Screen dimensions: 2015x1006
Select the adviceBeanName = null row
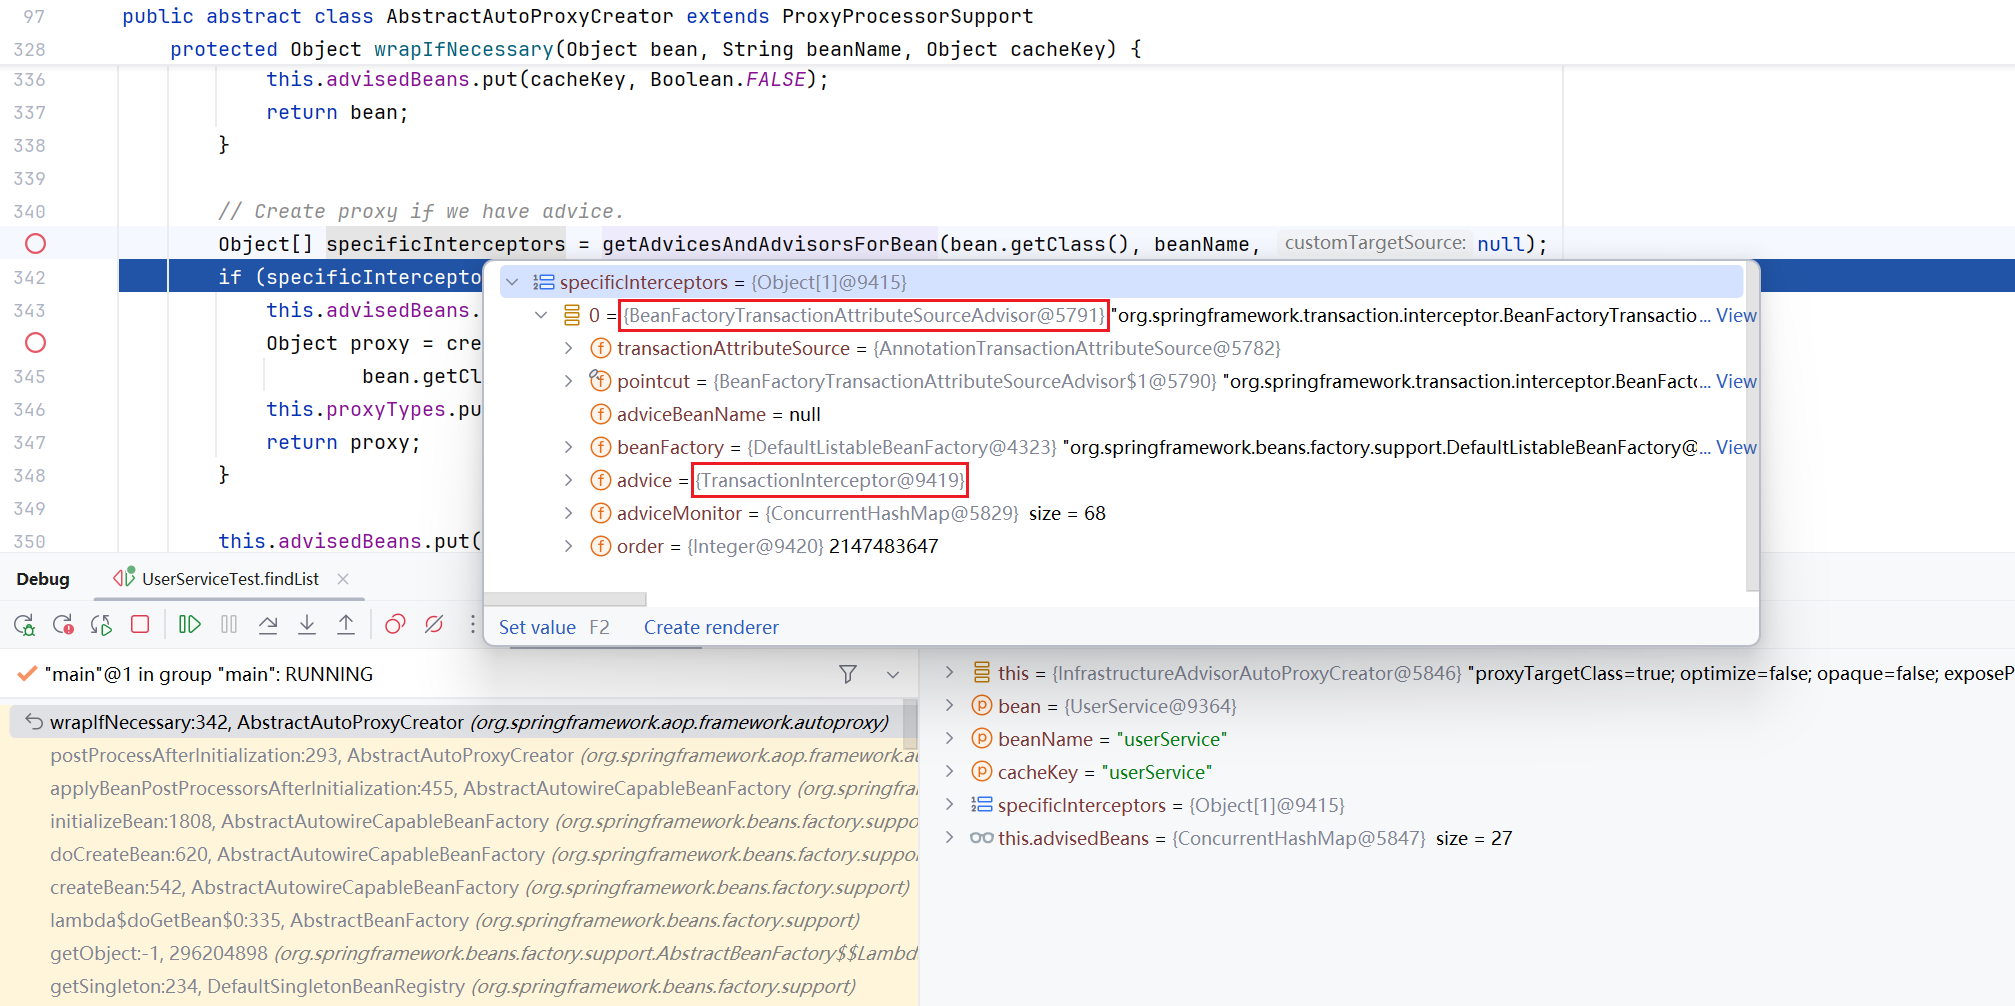1122,414
